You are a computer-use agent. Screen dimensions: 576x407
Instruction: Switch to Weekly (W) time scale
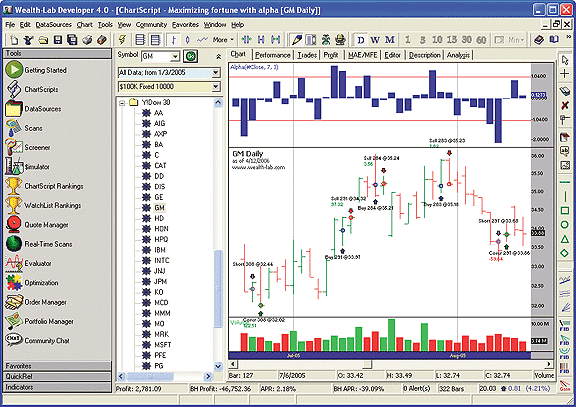[x=375, y=40]
